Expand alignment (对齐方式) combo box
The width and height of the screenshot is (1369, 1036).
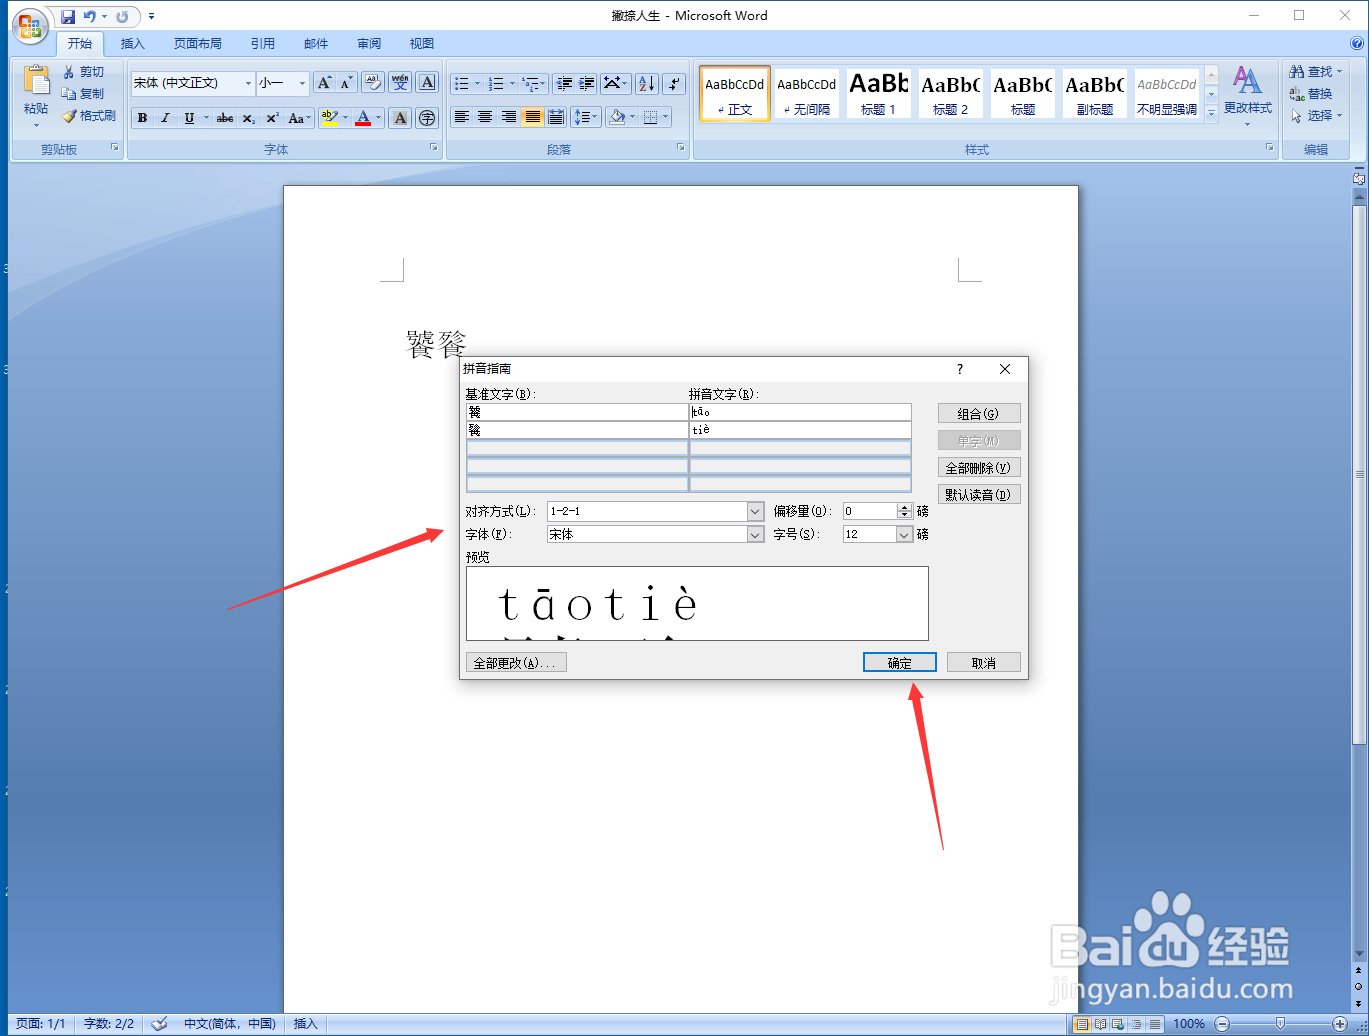click(x=756, y=511)
